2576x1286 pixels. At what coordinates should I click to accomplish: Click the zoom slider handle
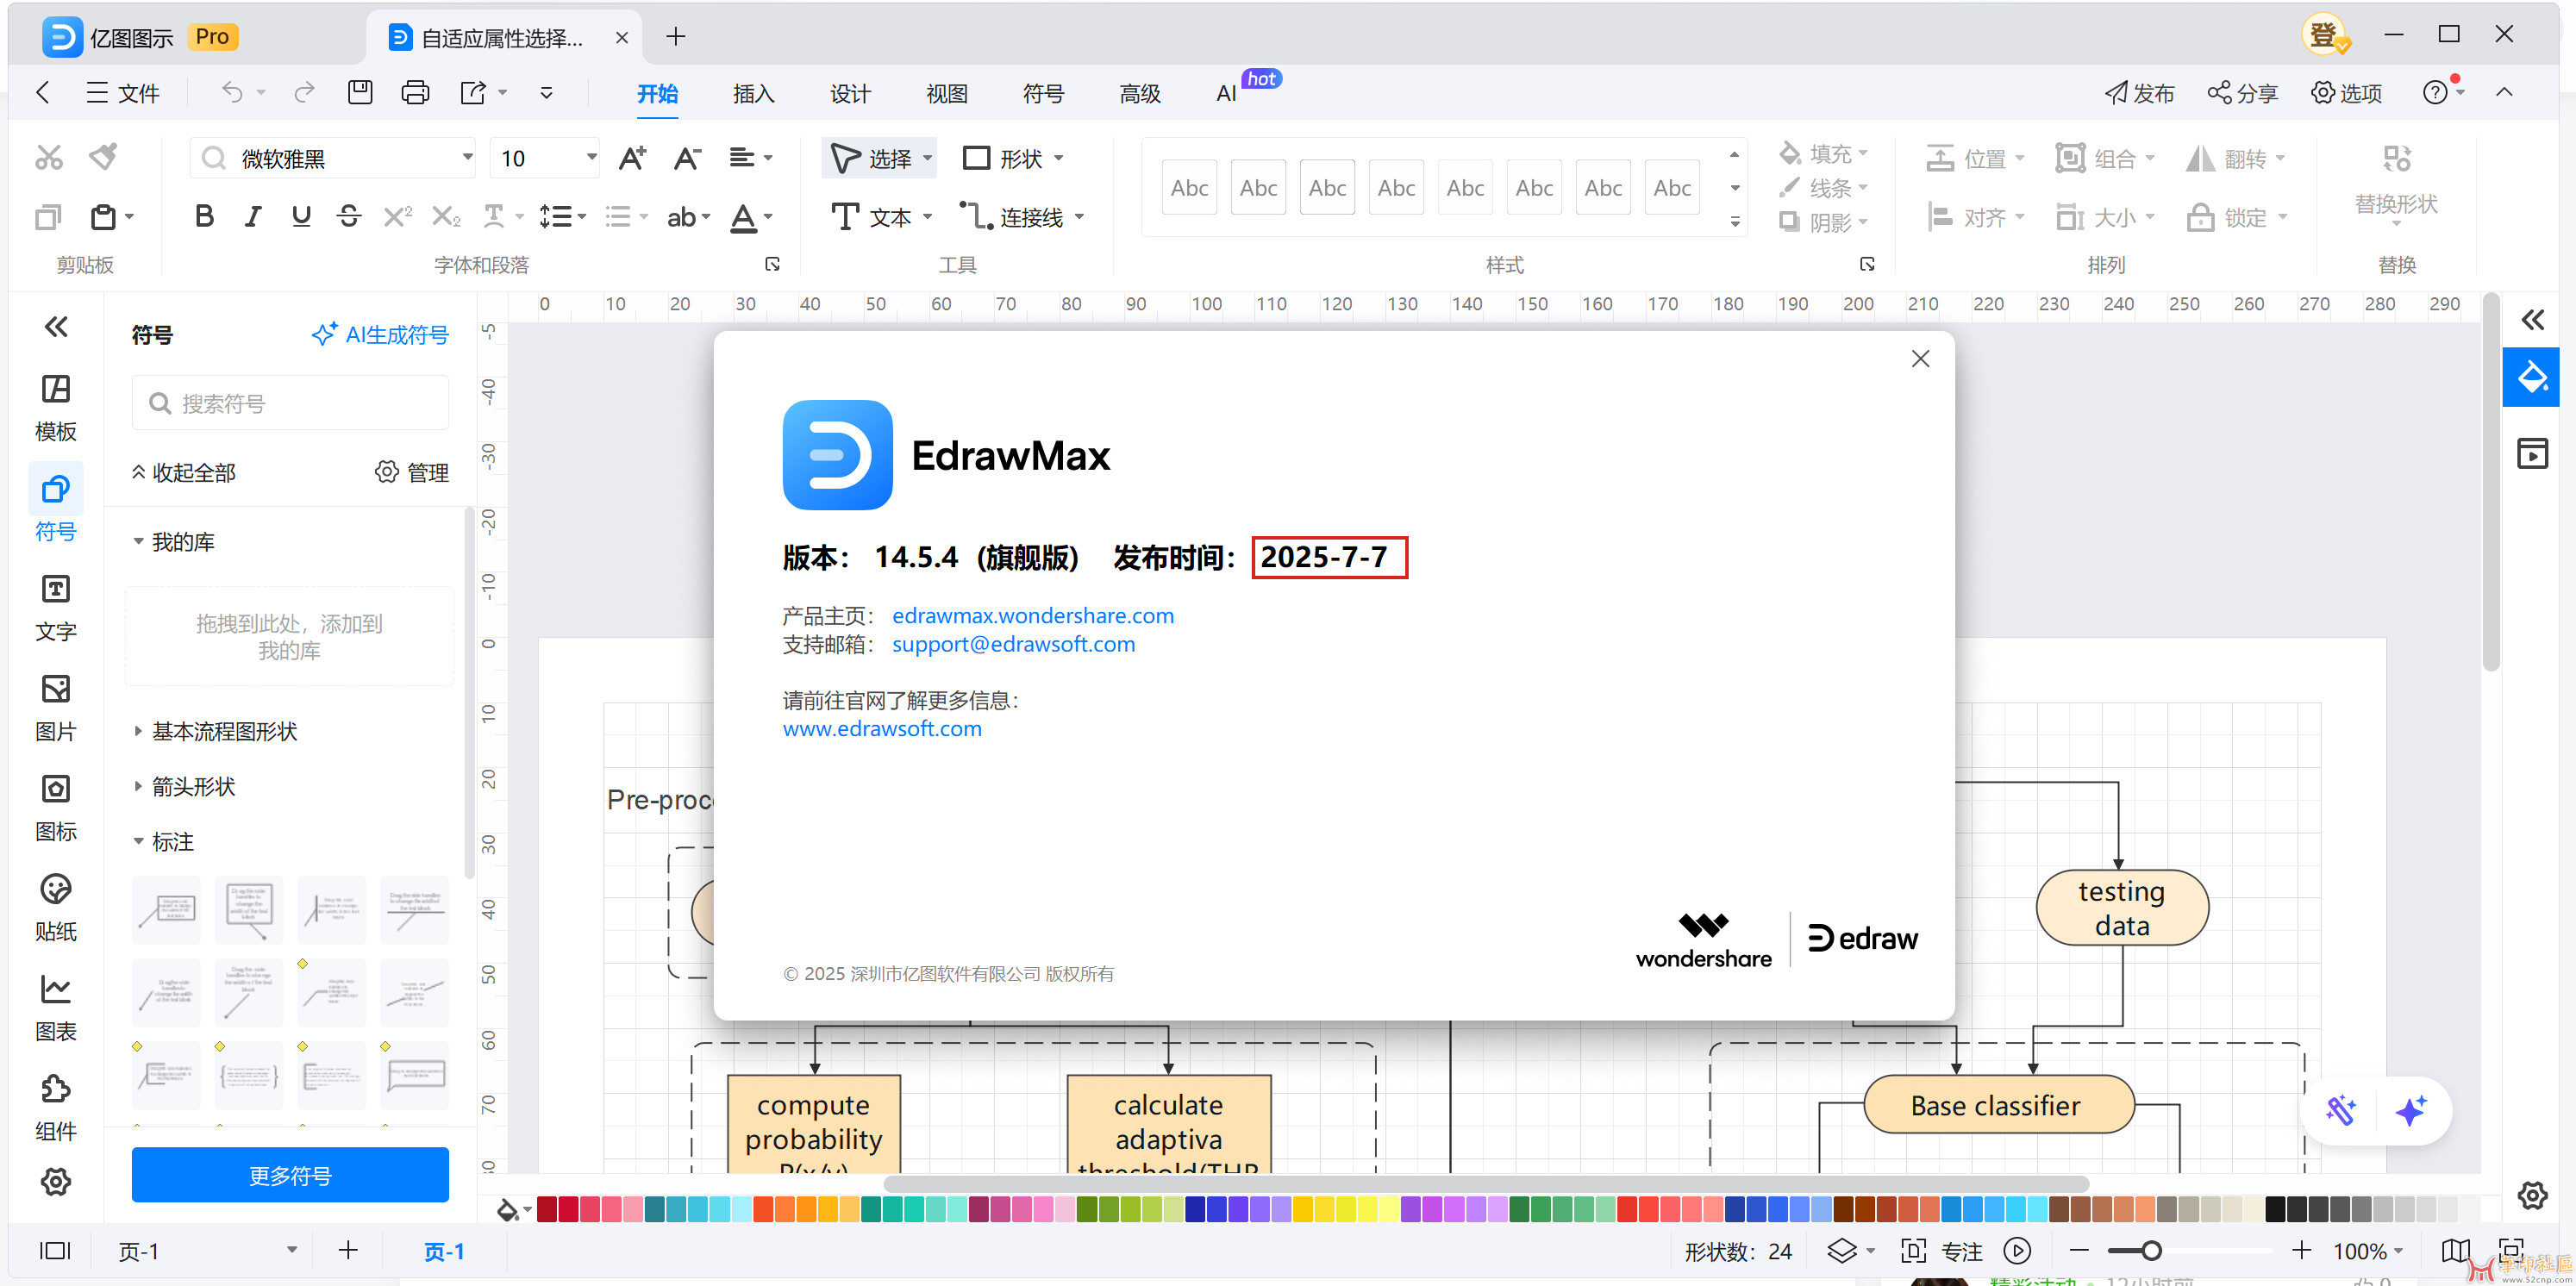click(2151, 1251)
